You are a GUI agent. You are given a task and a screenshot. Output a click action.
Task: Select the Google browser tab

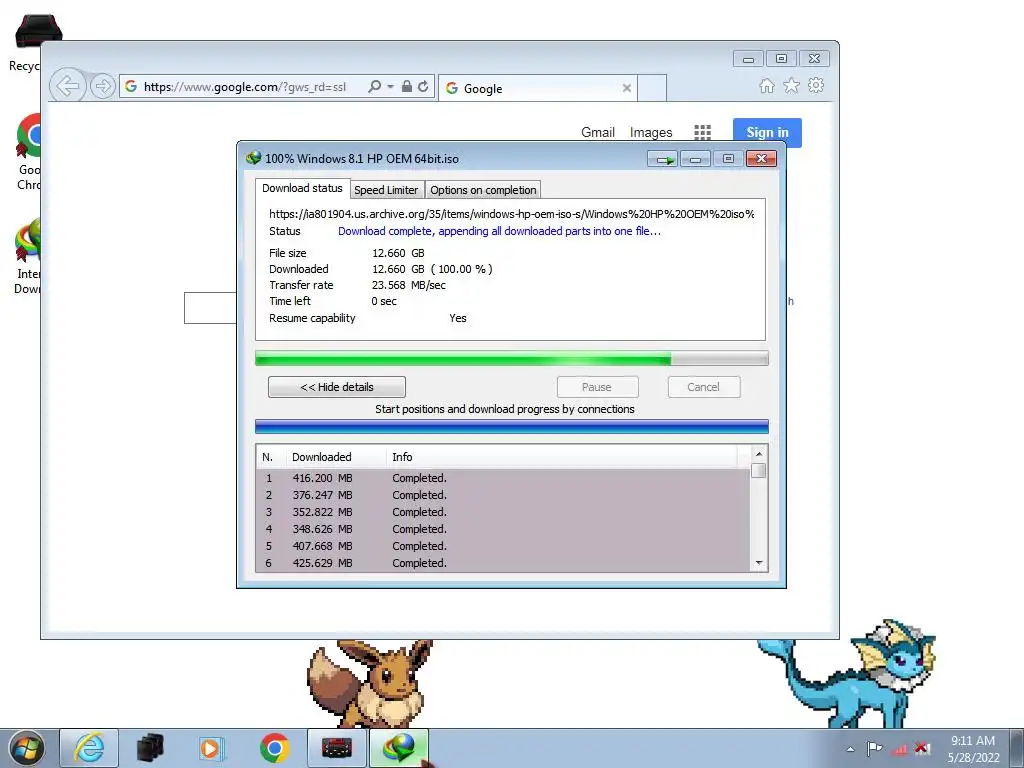tap(537, 88)
